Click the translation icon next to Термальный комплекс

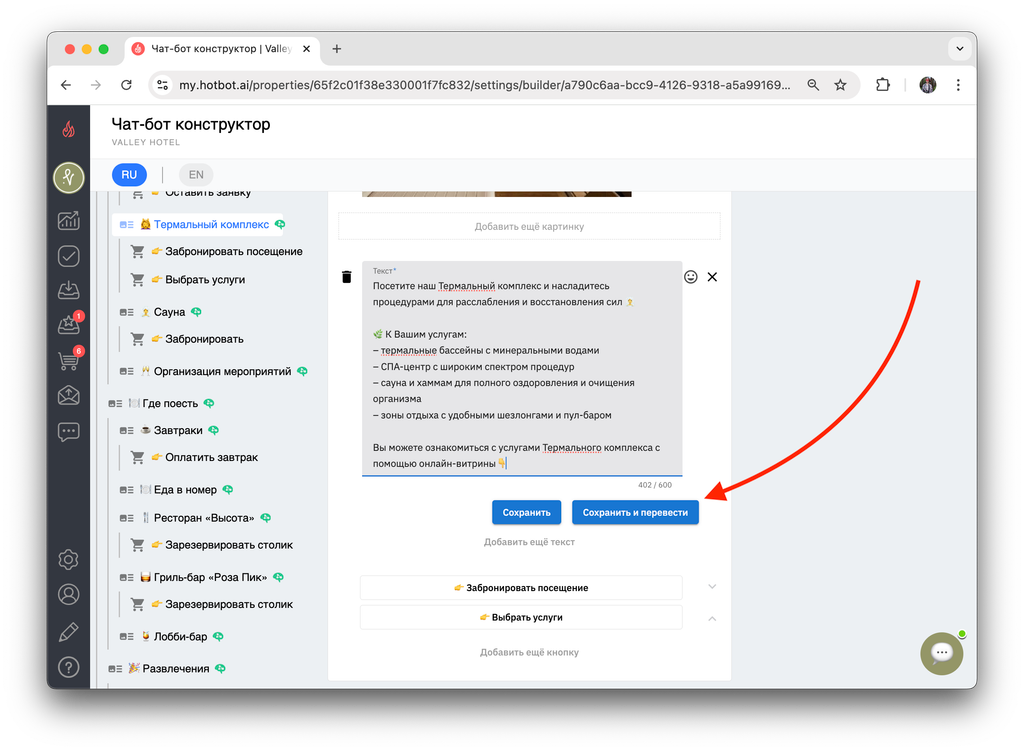pos(280,224)
